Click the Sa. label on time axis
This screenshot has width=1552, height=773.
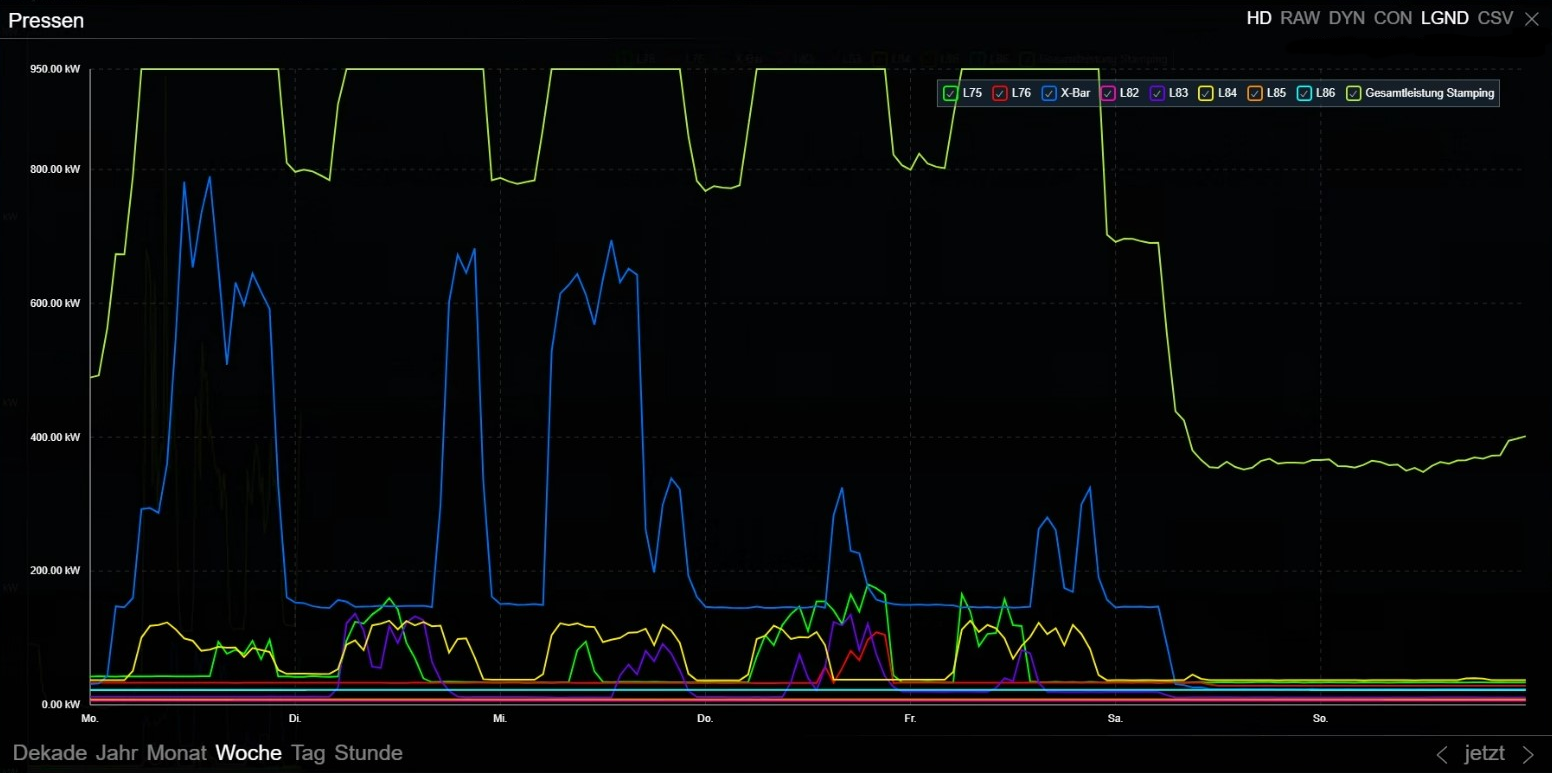point(1115,718)
